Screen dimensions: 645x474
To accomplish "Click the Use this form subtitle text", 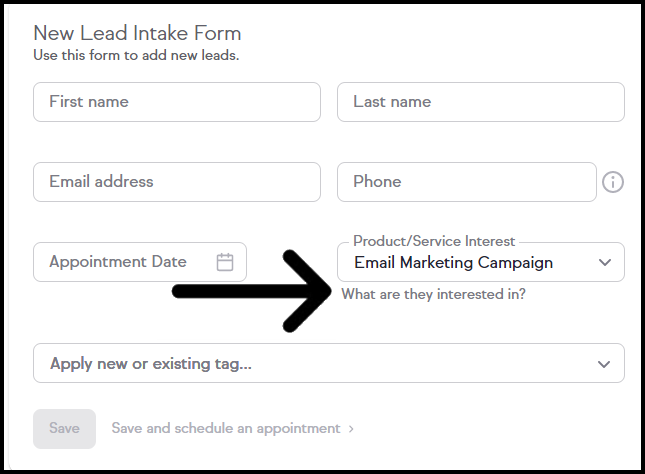I will coord(136,54).
